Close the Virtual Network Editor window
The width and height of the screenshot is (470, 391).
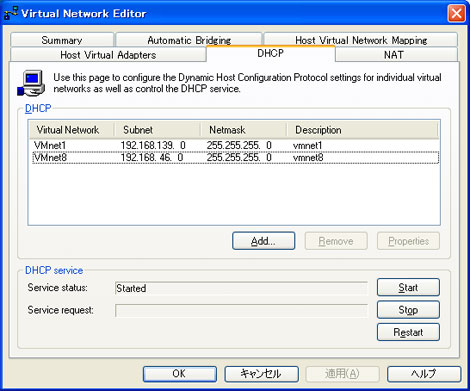pyautogui.click(x=456, y=14)
